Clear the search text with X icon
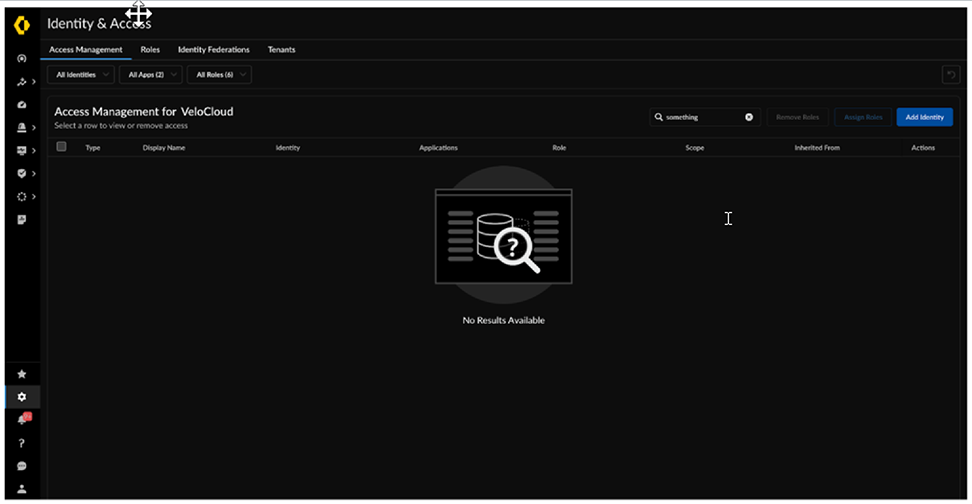The width and height of the screenshot is (972, 504). pos(748,117)
